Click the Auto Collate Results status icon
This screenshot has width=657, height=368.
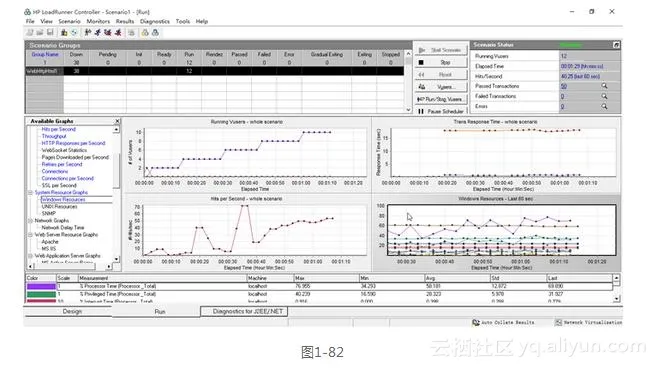pos(476,322)
